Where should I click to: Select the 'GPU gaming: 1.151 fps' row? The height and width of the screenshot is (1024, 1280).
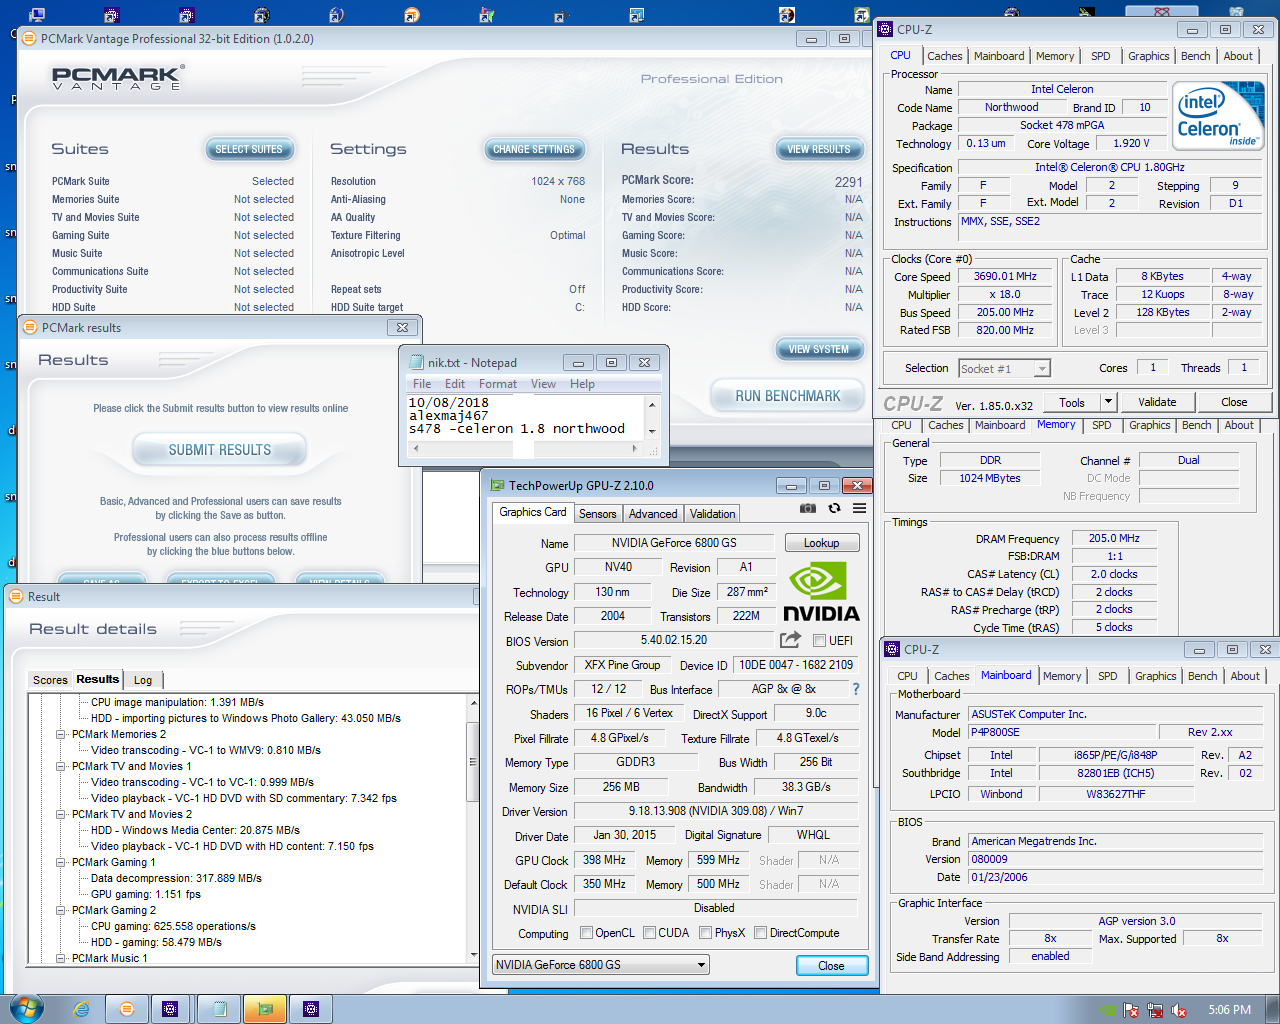146,894
